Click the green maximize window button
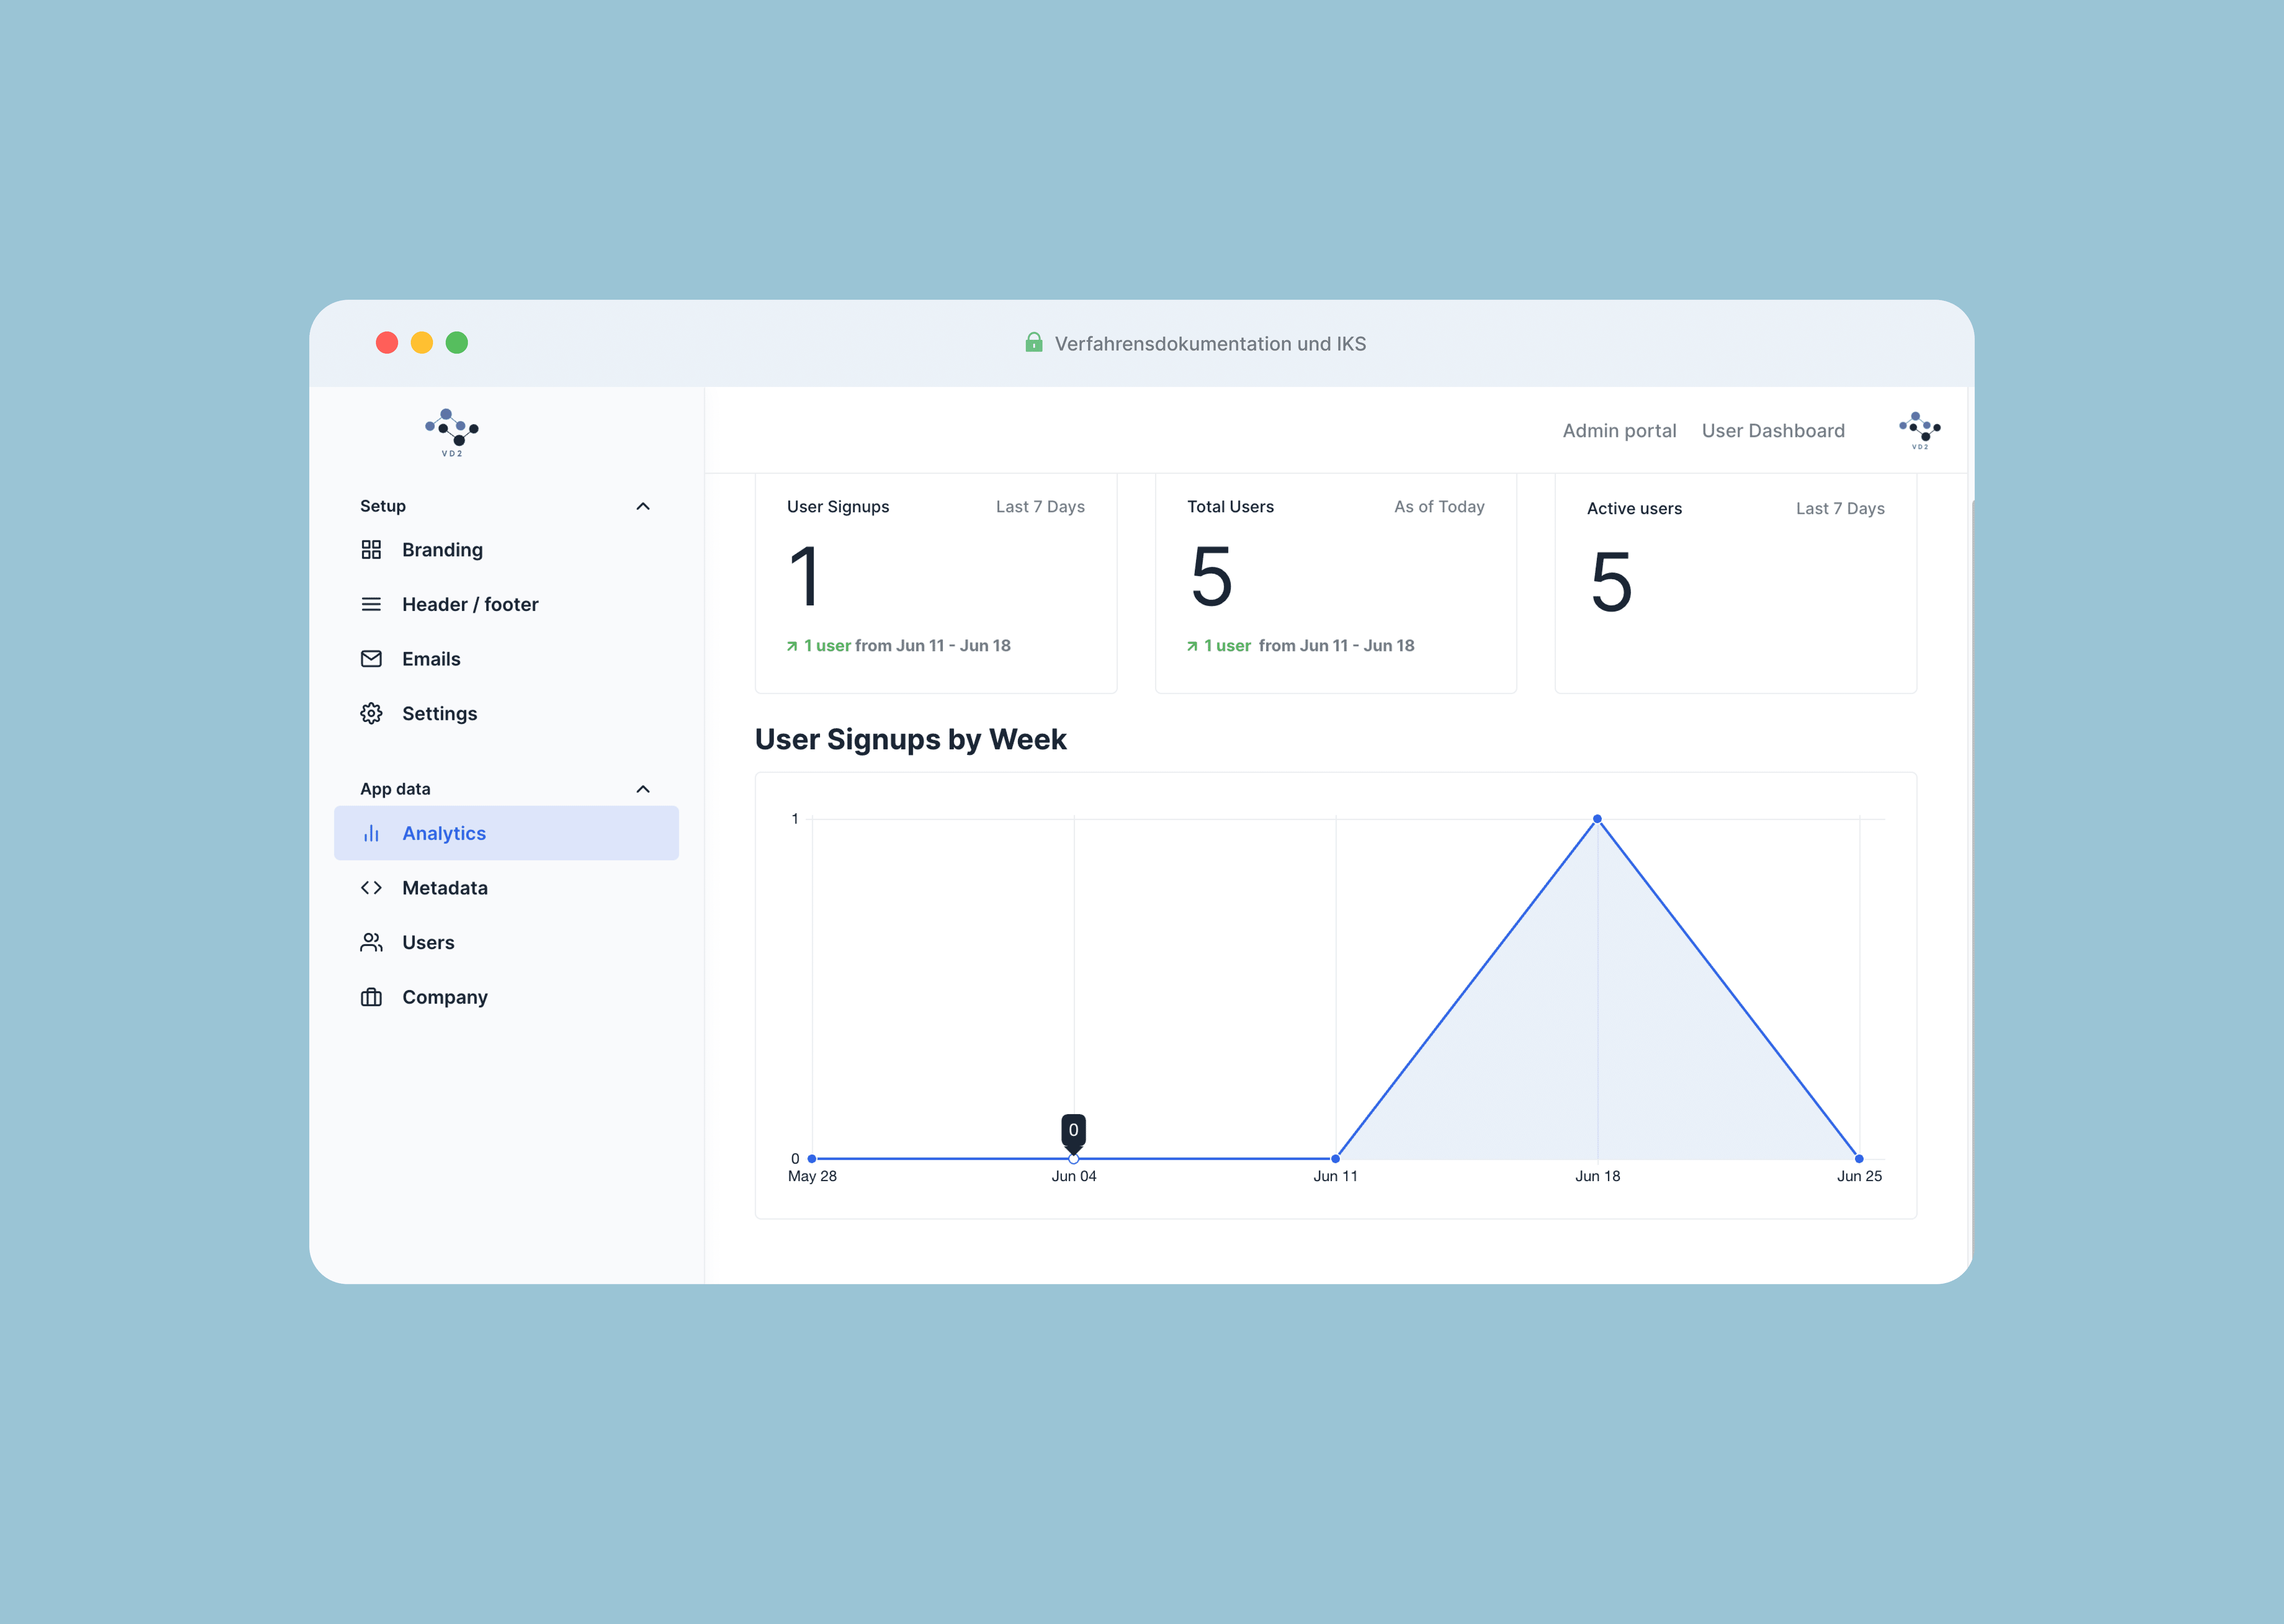Image resolution: width=2284 pixels, height=1624 pixels. pos(457,343)
